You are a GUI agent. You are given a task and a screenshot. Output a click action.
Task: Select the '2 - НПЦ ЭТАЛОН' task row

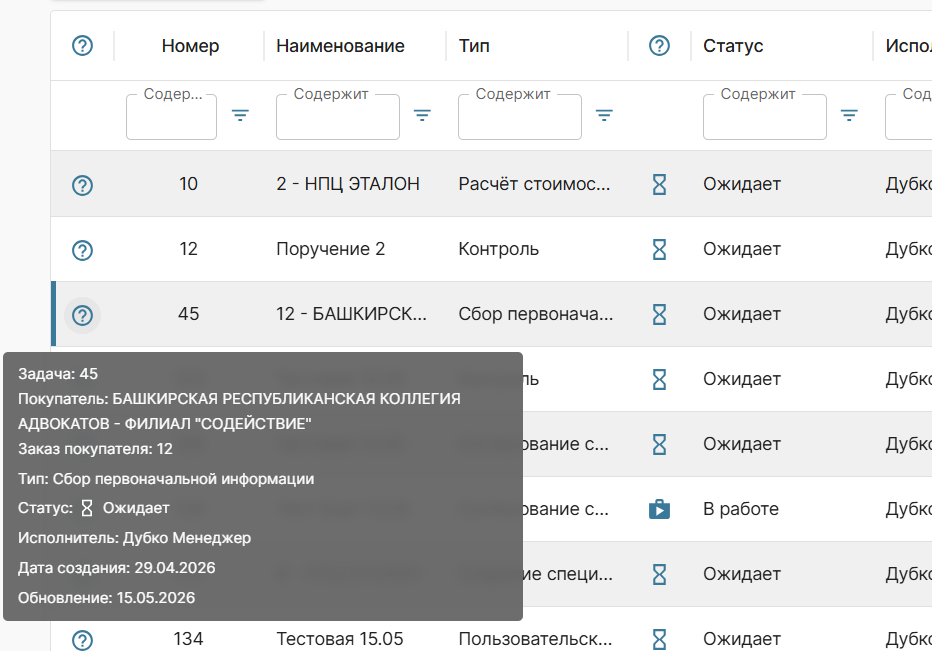click(x=491, y=184)
